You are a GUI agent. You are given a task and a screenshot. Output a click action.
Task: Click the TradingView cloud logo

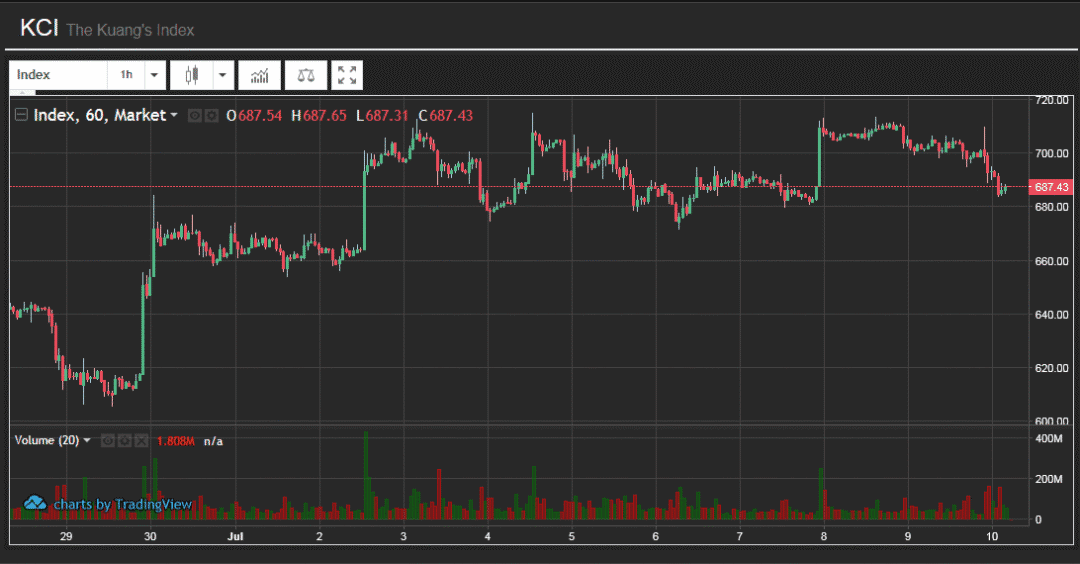[34, 503]
